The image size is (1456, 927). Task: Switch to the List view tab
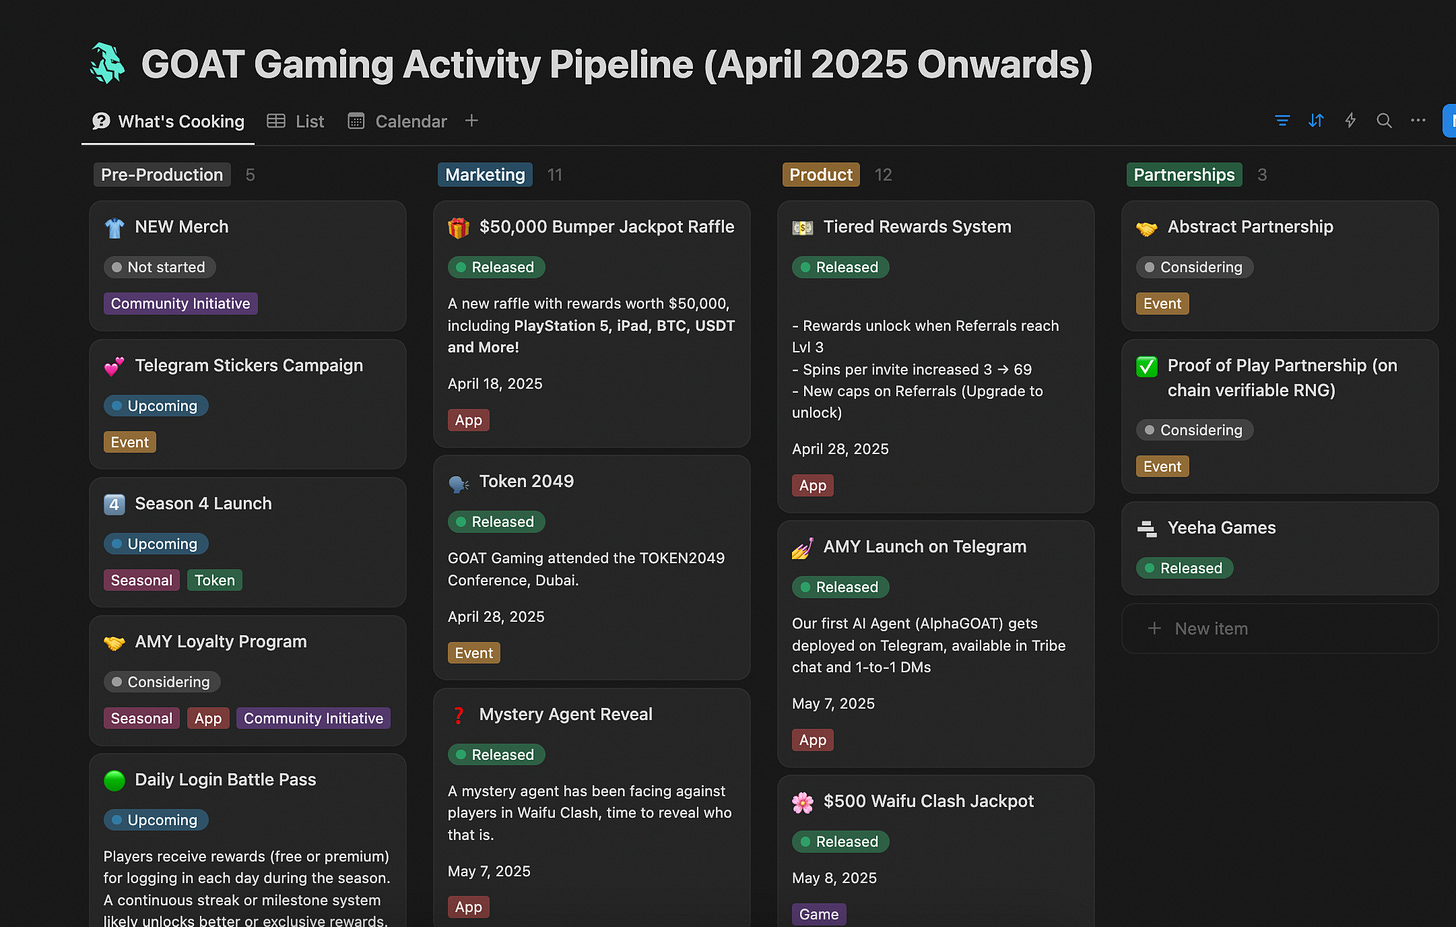point(296,121)
